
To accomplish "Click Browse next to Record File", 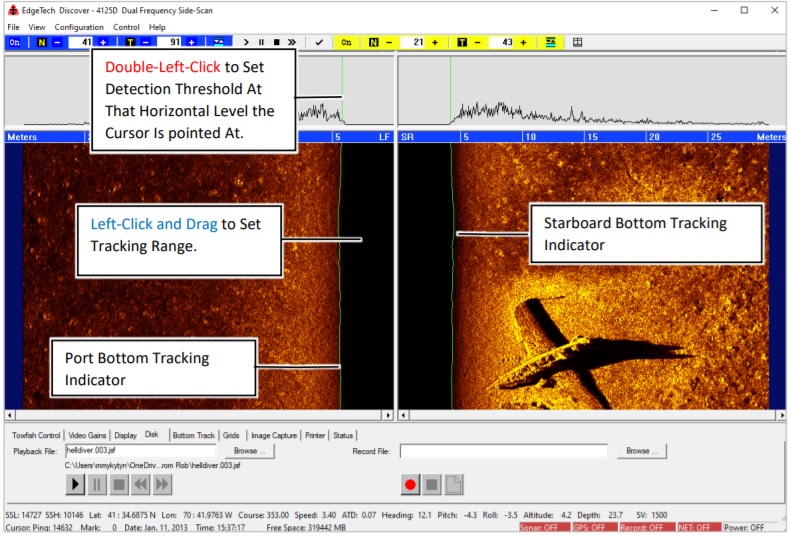I will (642, 451).
